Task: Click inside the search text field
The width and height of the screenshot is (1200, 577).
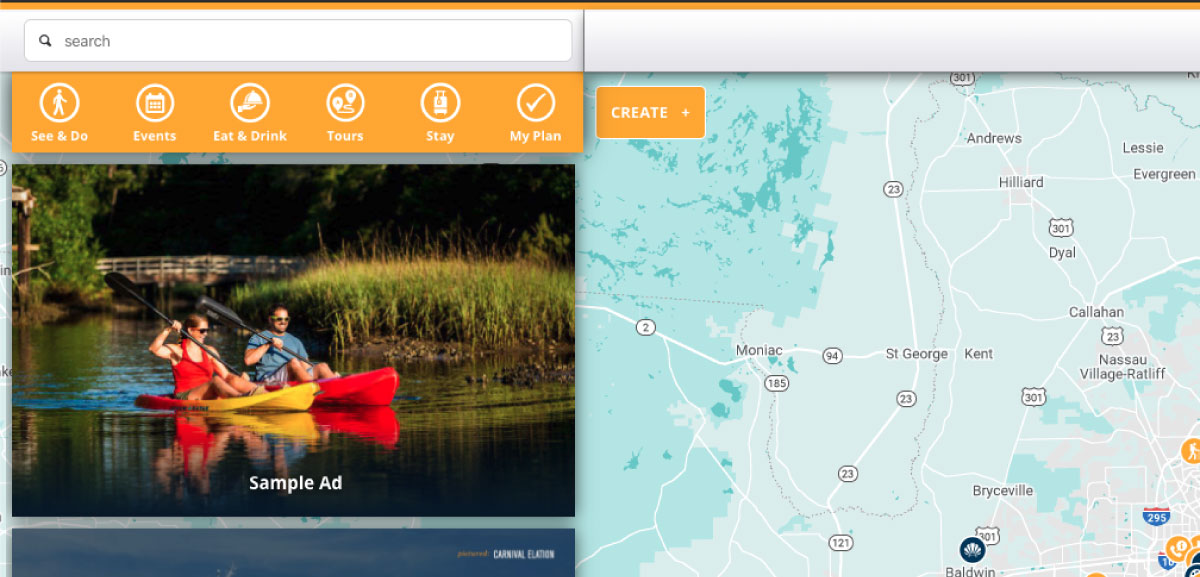Action: point(300,41)
